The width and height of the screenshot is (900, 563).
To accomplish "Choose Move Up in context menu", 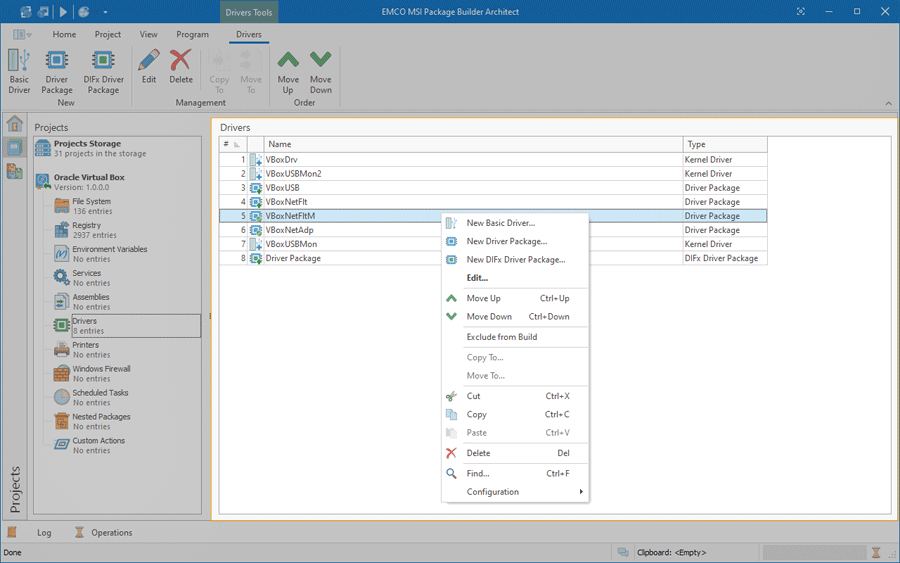I will coord(515,298).
